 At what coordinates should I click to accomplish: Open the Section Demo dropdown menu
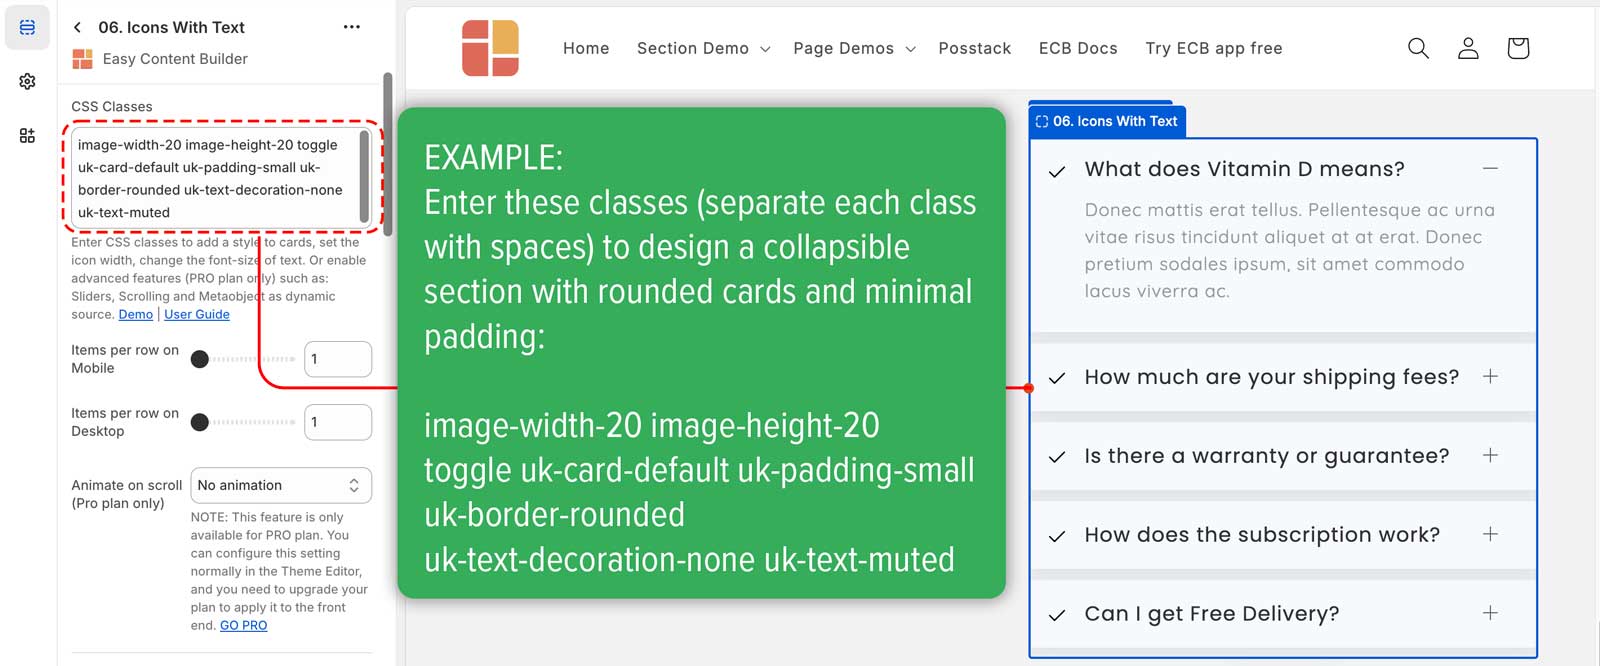click(703, 48)
